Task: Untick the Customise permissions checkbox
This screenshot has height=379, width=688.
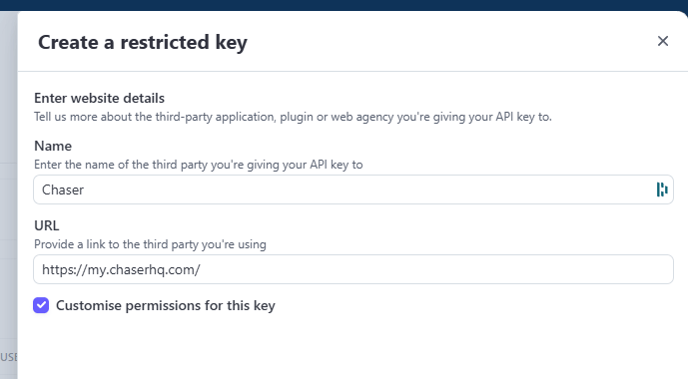Action: [x=41, y=305]
